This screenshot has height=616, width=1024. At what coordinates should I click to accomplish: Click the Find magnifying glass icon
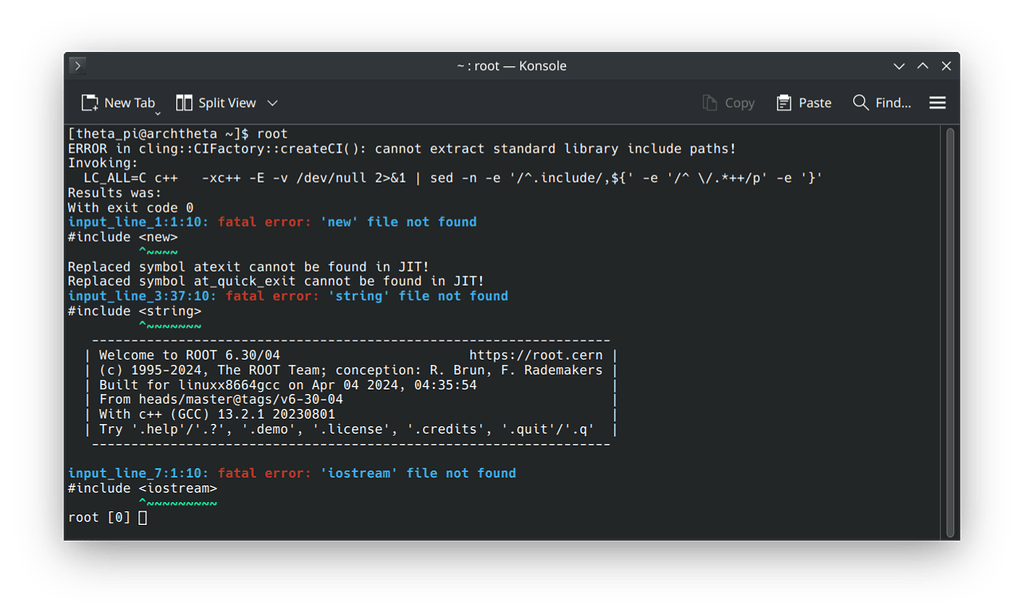860,103
